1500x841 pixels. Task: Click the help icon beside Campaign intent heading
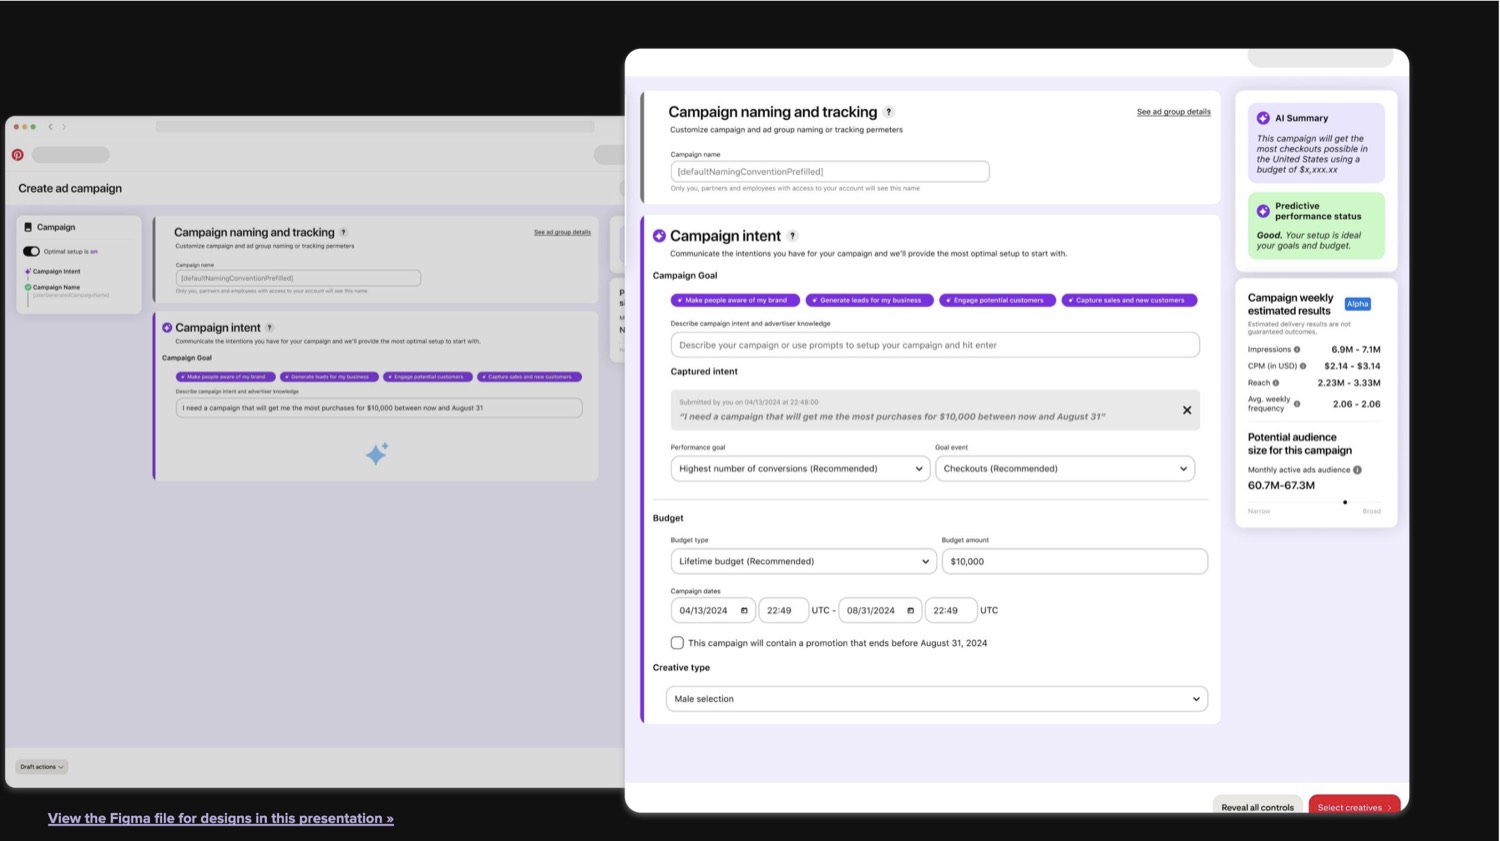tap(792, 236)
